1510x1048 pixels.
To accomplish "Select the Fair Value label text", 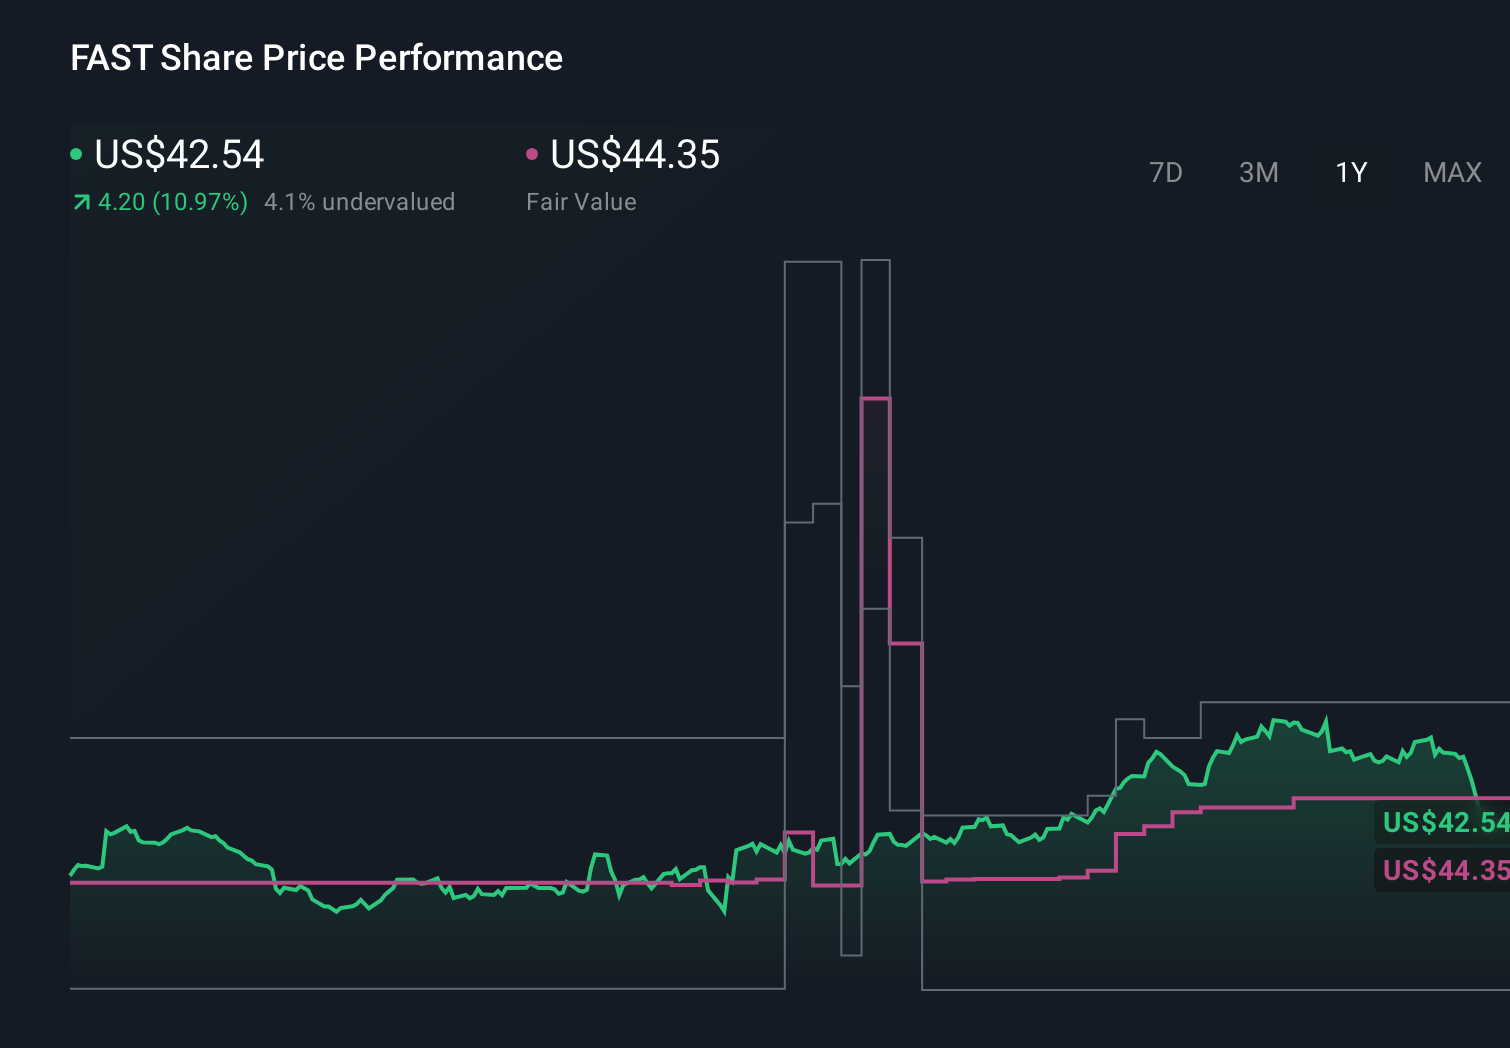I will (581, 202).
